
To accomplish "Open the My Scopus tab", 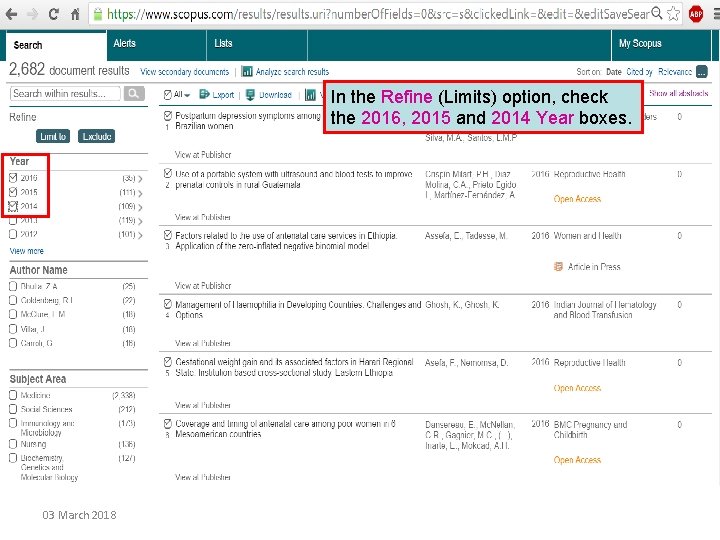I will 661,45.
